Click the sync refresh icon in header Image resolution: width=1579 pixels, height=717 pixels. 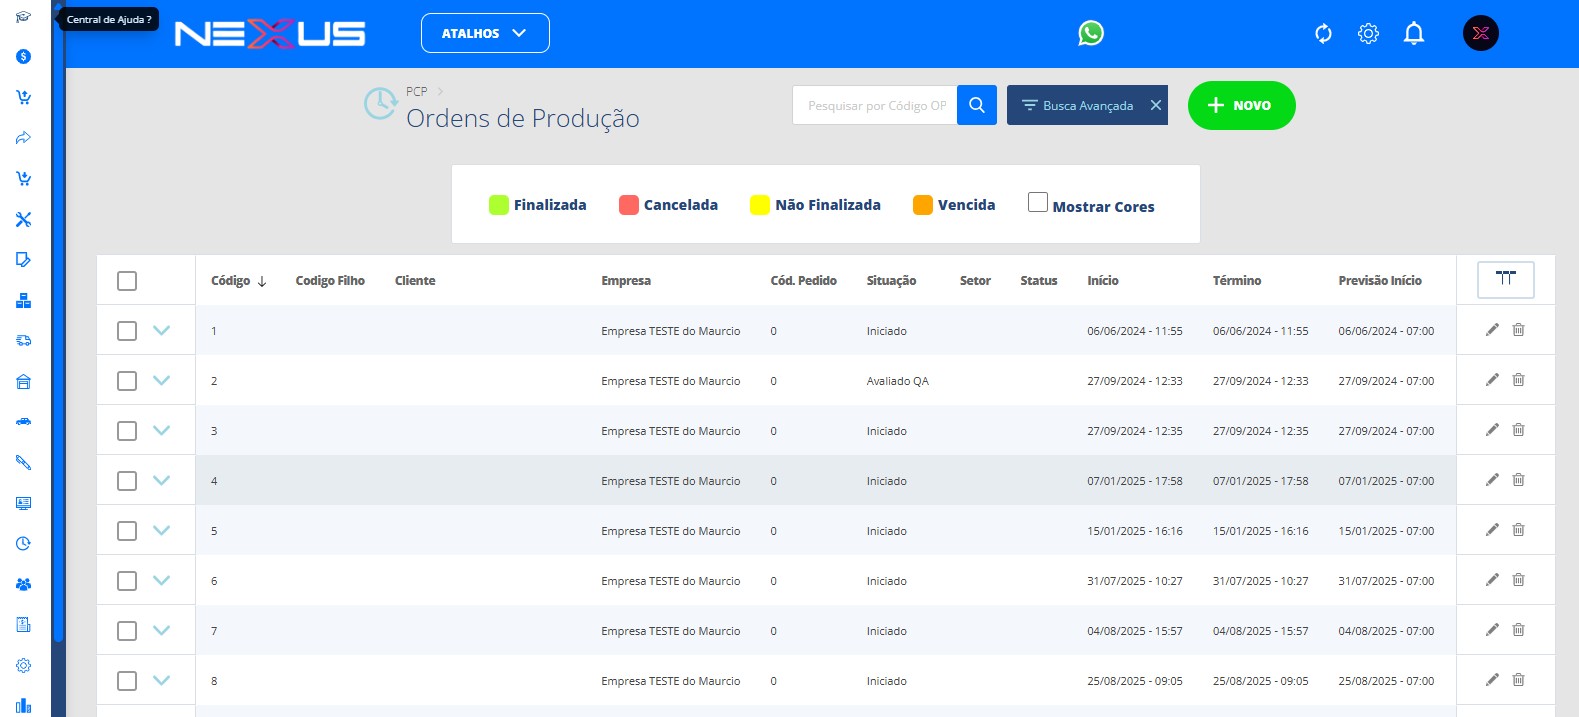tap(1323, 34)
